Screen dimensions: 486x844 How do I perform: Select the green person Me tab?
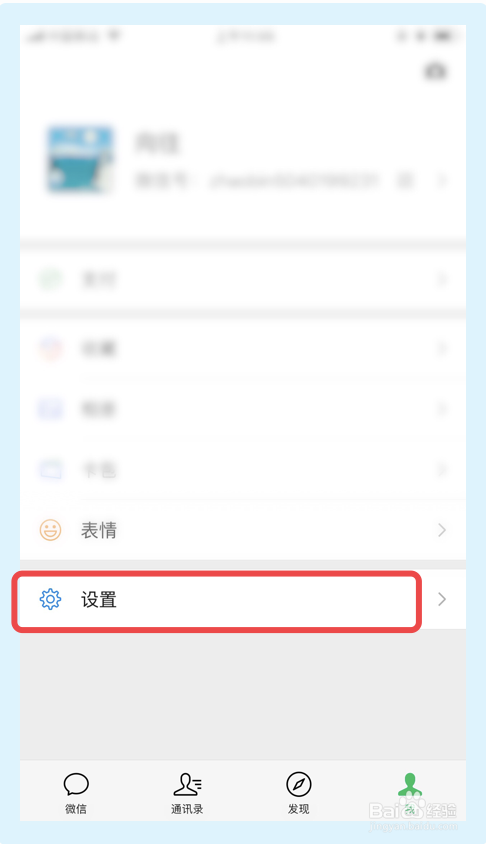[x=410, y=793]
